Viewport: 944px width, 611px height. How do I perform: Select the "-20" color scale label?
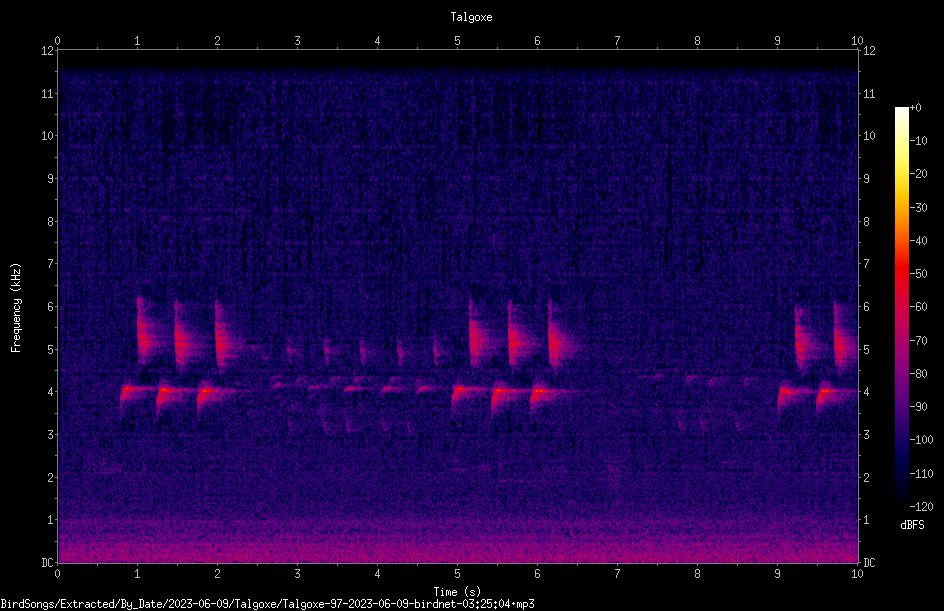click(919, 174)
